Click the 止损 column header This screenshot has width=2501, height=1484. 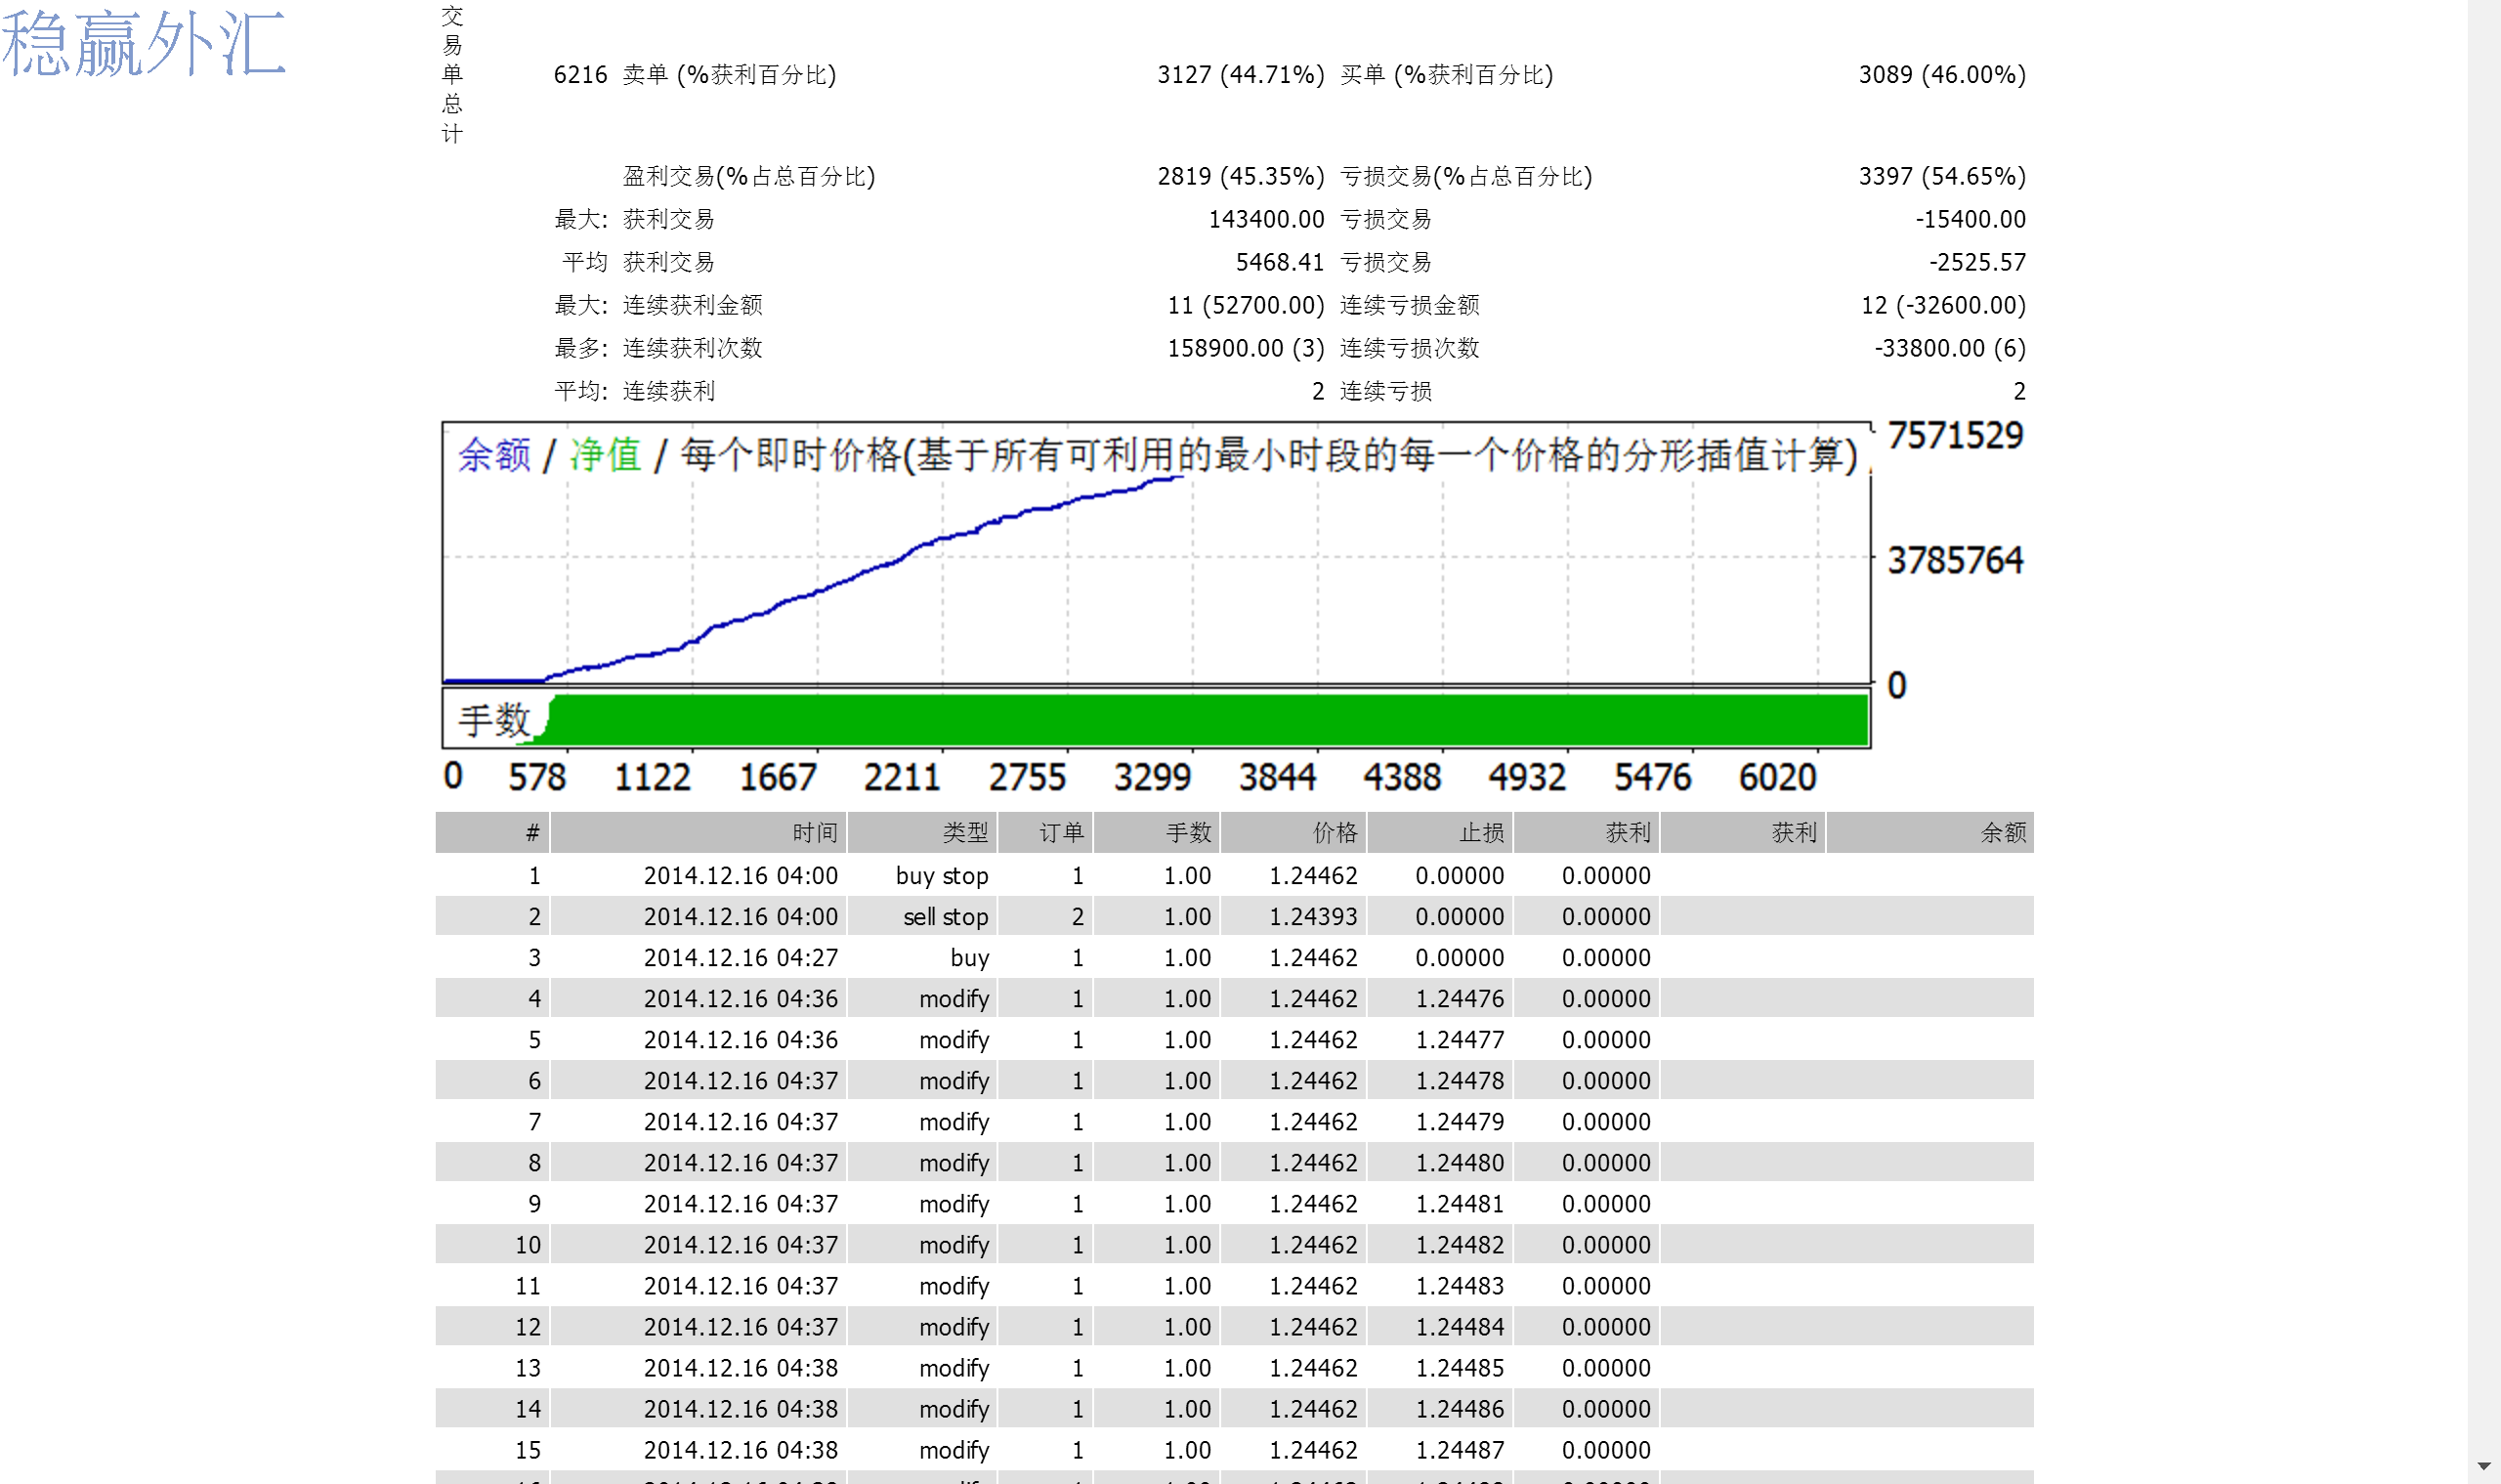click(x=1440, y=832)
